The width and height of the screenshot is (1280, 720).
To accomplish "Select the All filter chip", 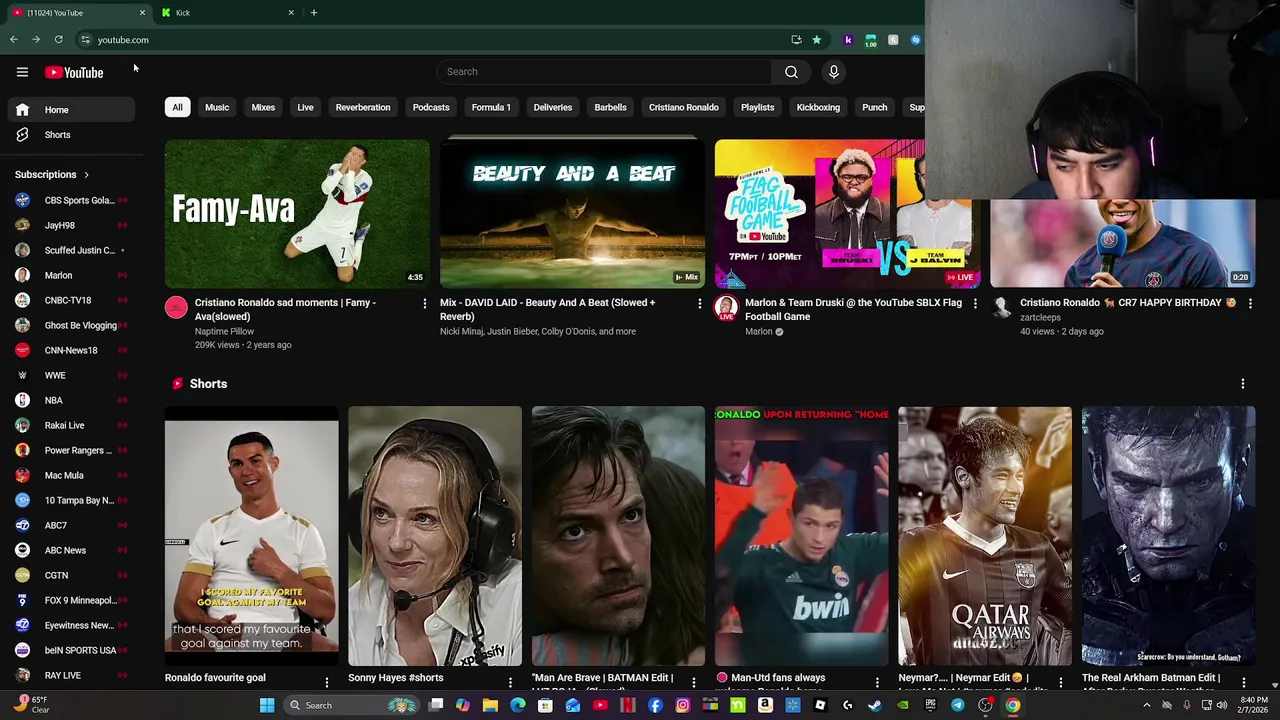I will (177, 107).
